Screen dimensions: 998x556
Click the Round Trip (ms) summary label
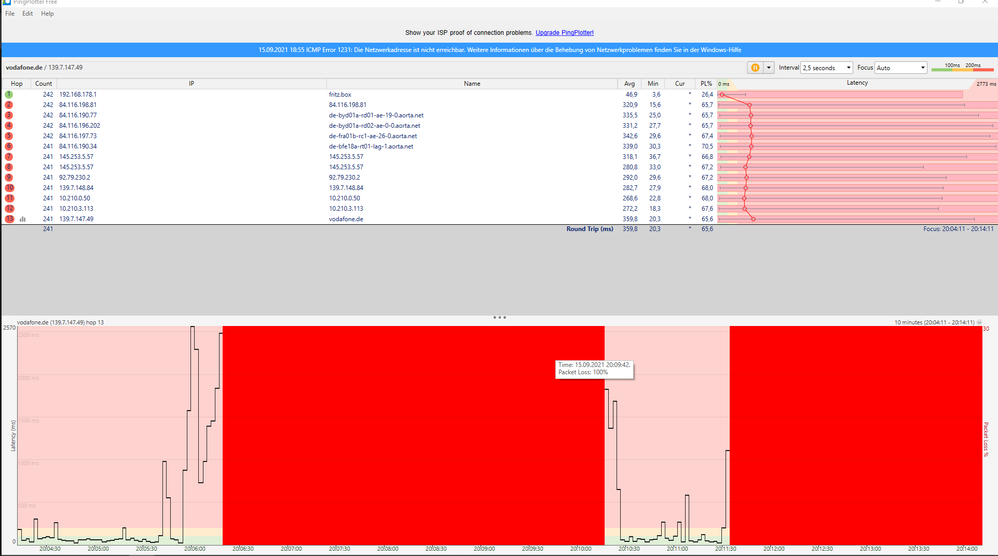(x=590, y=229)
